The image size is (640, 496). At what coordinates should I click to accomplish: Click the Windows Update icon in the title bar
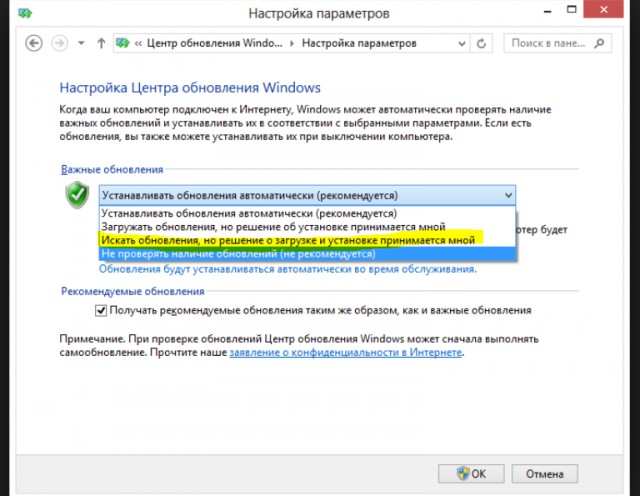click(x=25, y=13)
